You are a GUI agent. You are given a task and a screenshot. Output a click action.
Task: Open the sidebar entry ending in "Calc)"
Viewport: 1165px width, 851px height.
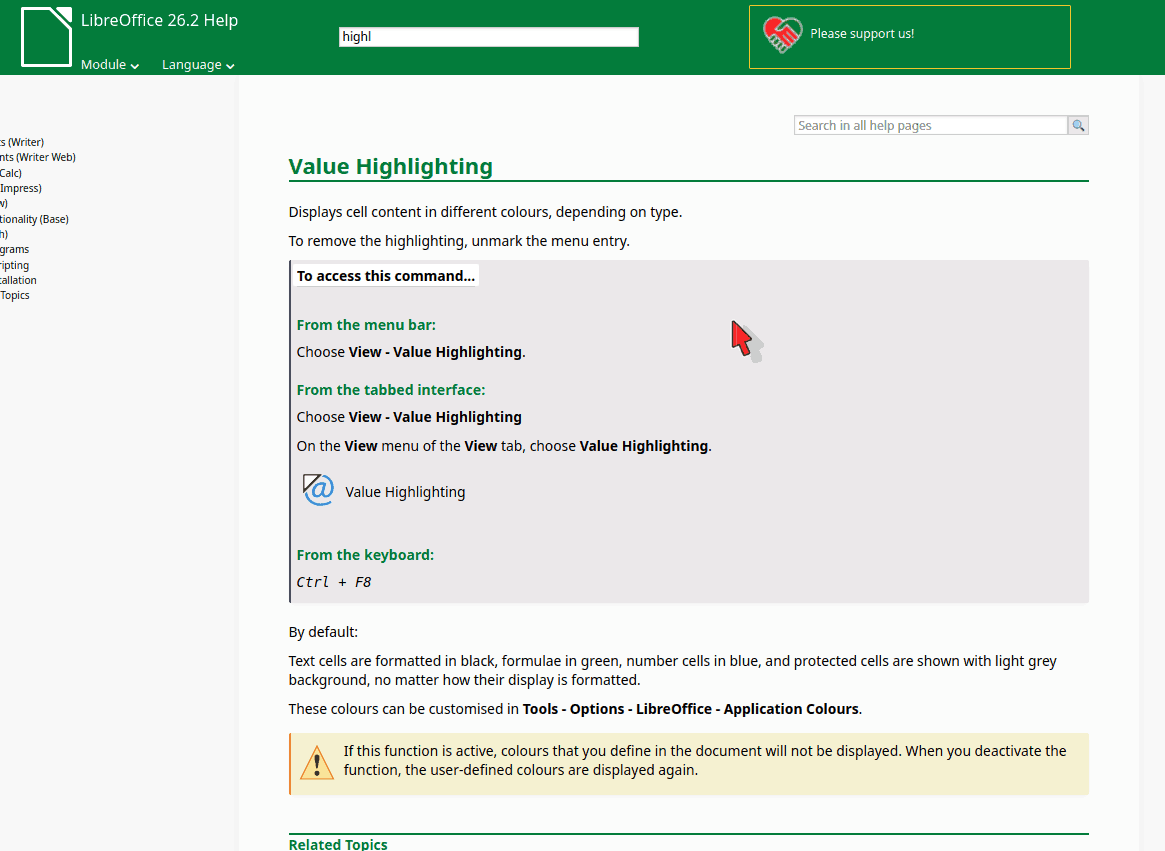(x=11, y=173)
